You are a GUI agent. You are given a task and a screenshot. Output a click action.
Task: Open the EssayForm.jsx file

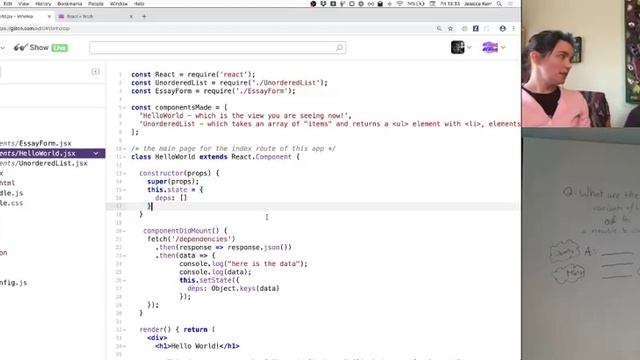click(x=36, y=143)
